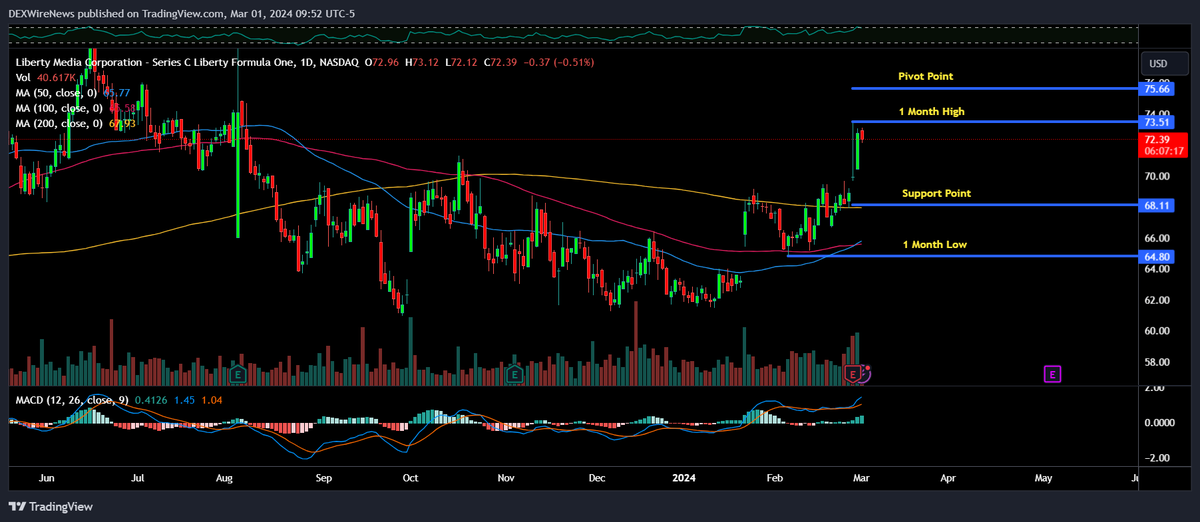Click the 'Pivot Point' annotation text
This screenshot has height=522, width=1200.
[925, 76]
